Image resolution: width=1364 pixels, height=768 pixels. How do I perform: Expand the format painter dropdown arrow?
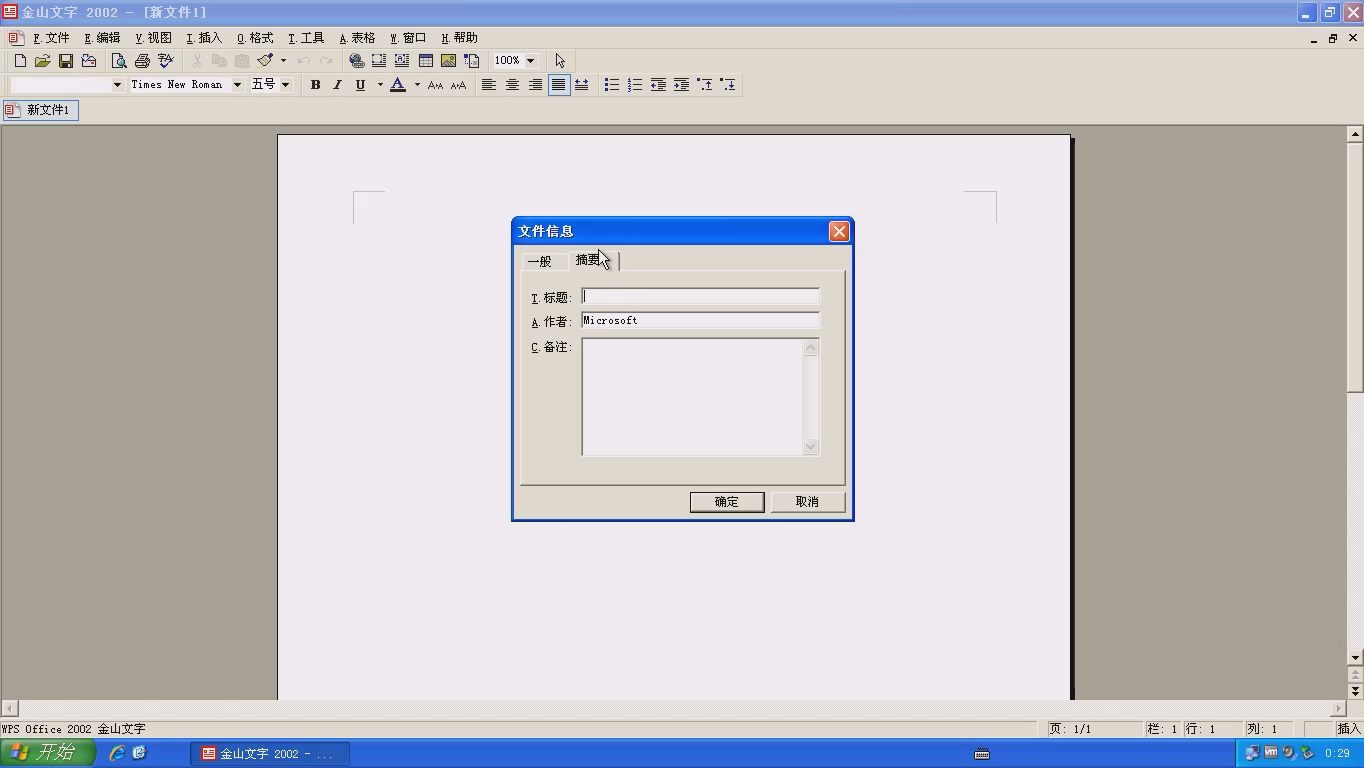(283, 61)
